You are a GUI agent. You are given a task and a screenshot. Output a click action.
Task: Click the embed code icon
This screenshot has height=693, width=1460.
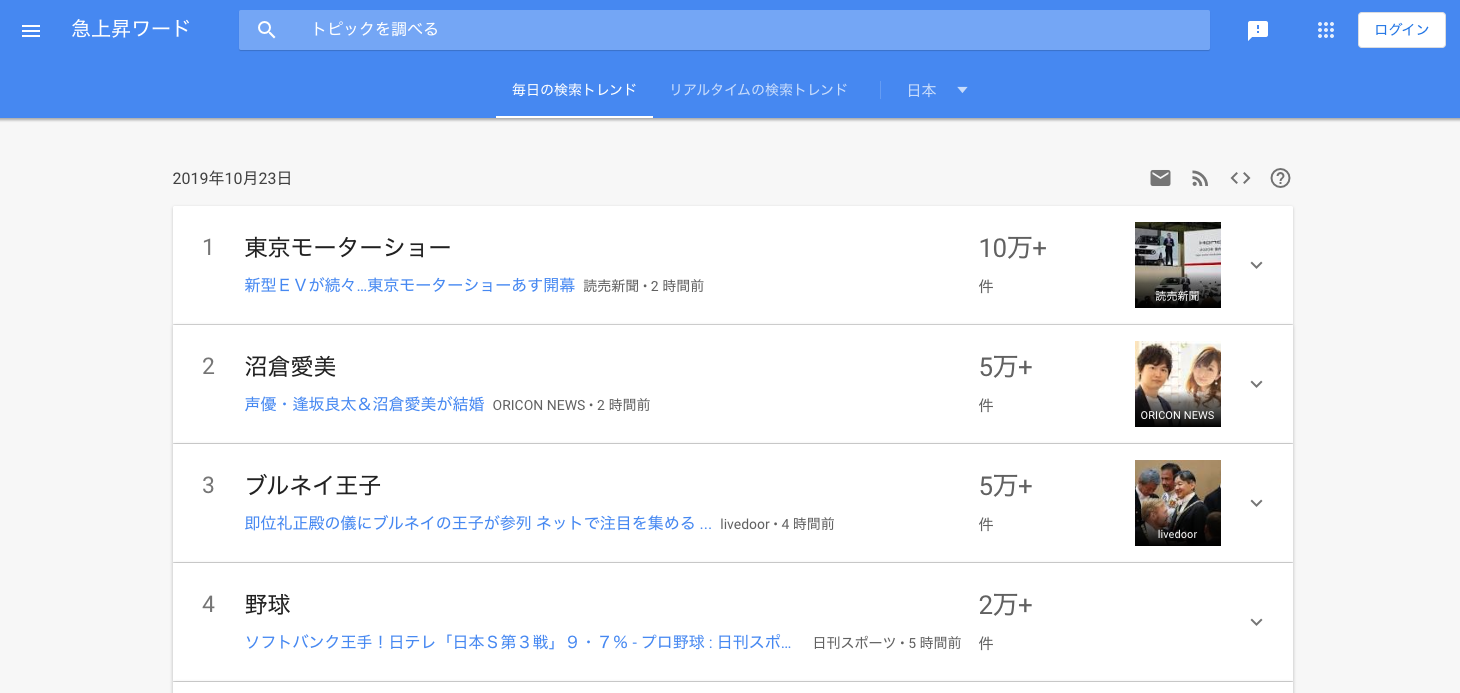(x=1240, y=178)
